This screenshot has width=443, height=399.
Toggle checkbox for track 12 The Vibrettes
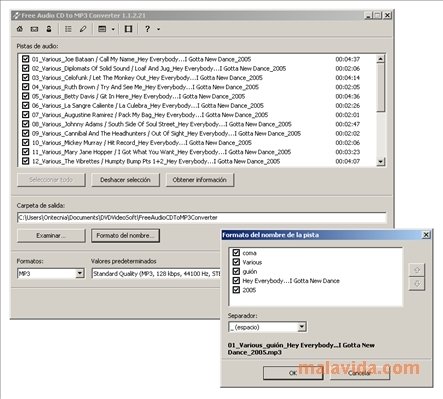point(25,161)
